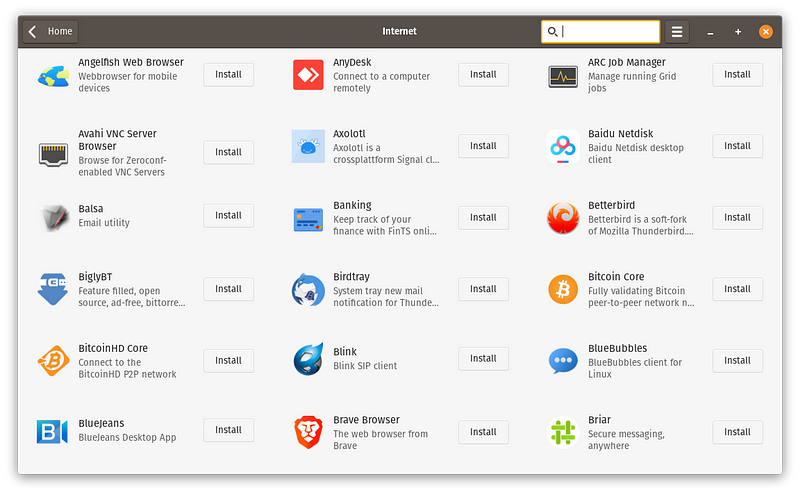Install Briar
Screen dimensions: 800x494
pos(737,432)
